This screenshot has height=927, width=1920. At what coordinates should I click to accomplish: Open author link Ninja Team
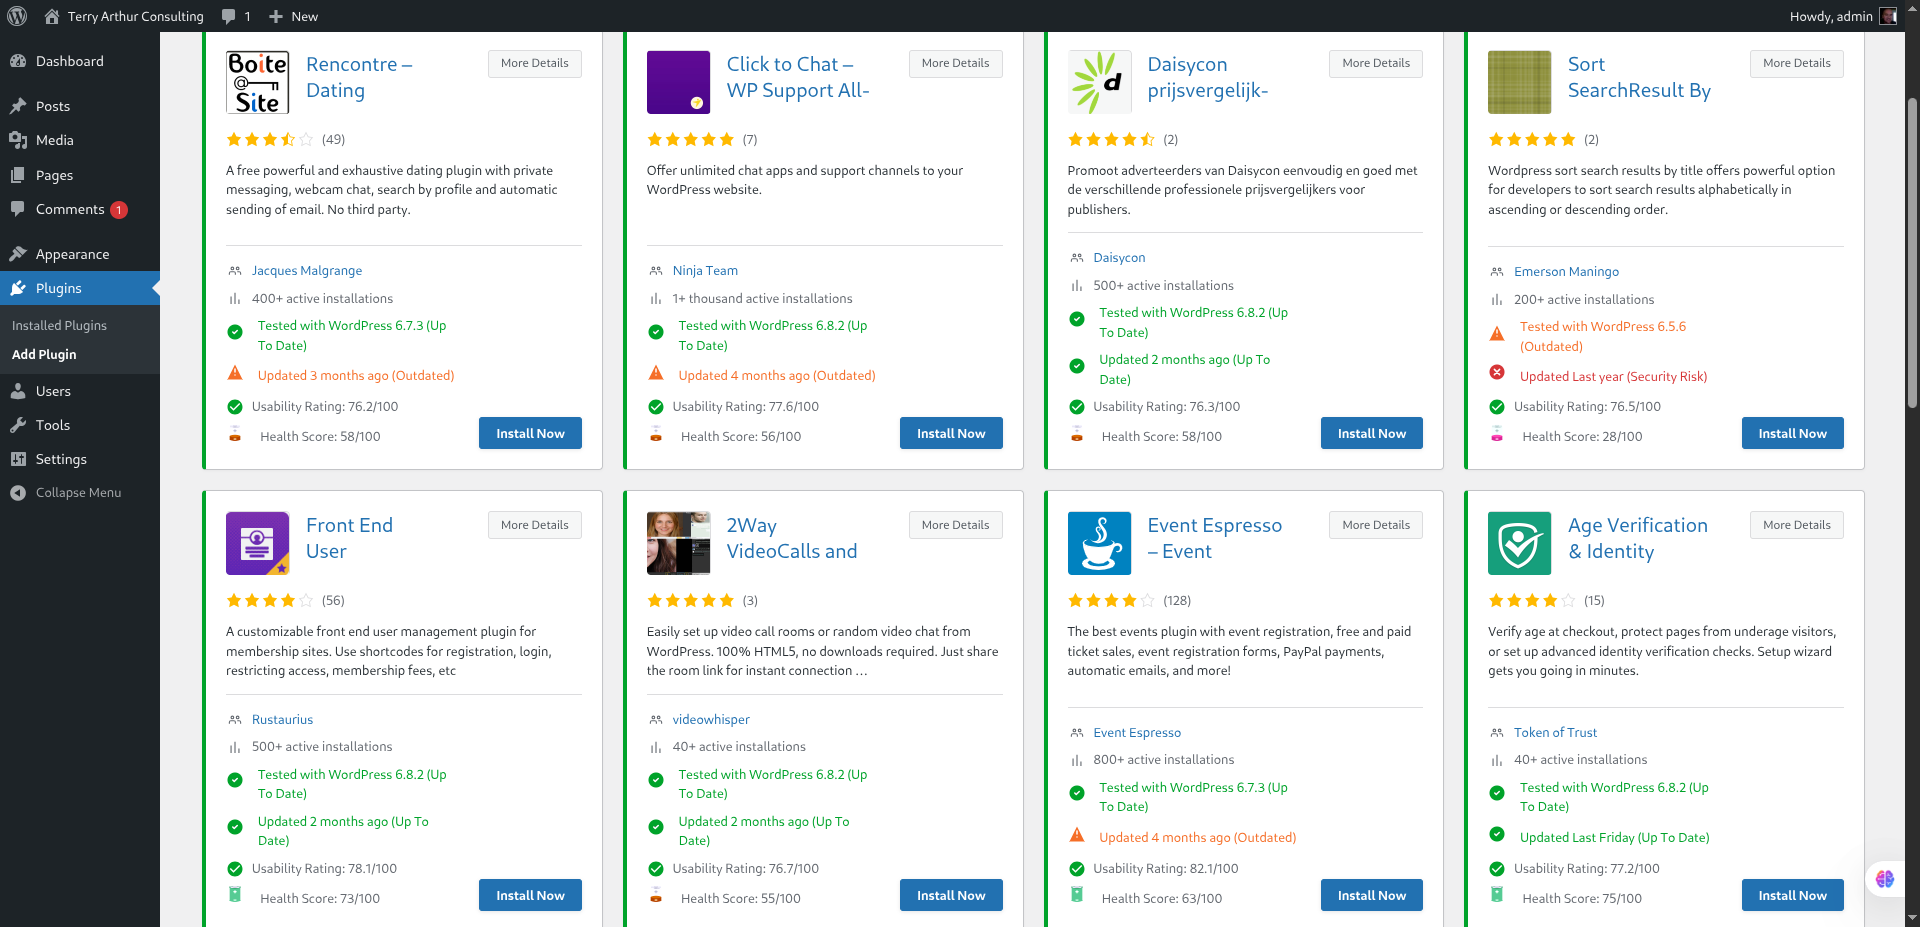tap(705, 271)
